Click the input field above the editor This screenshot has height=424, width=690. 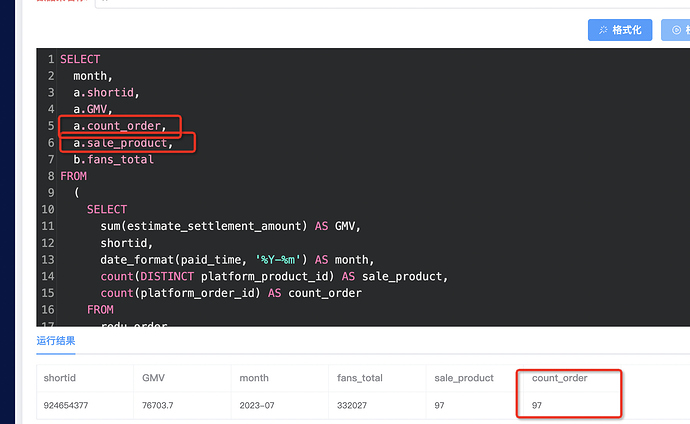(393, 4)
